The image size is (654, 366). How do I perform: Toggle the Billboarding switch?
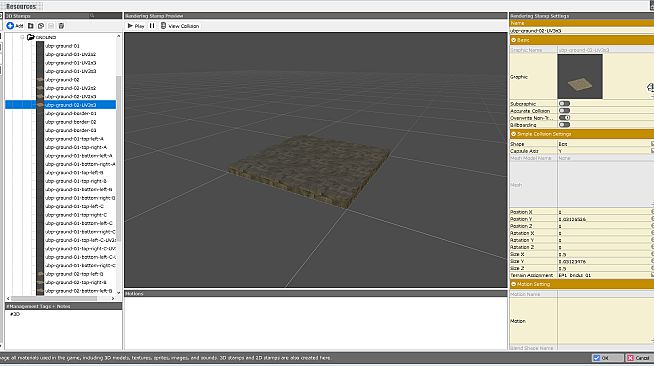pyautogui.click(x=564, y=125)
